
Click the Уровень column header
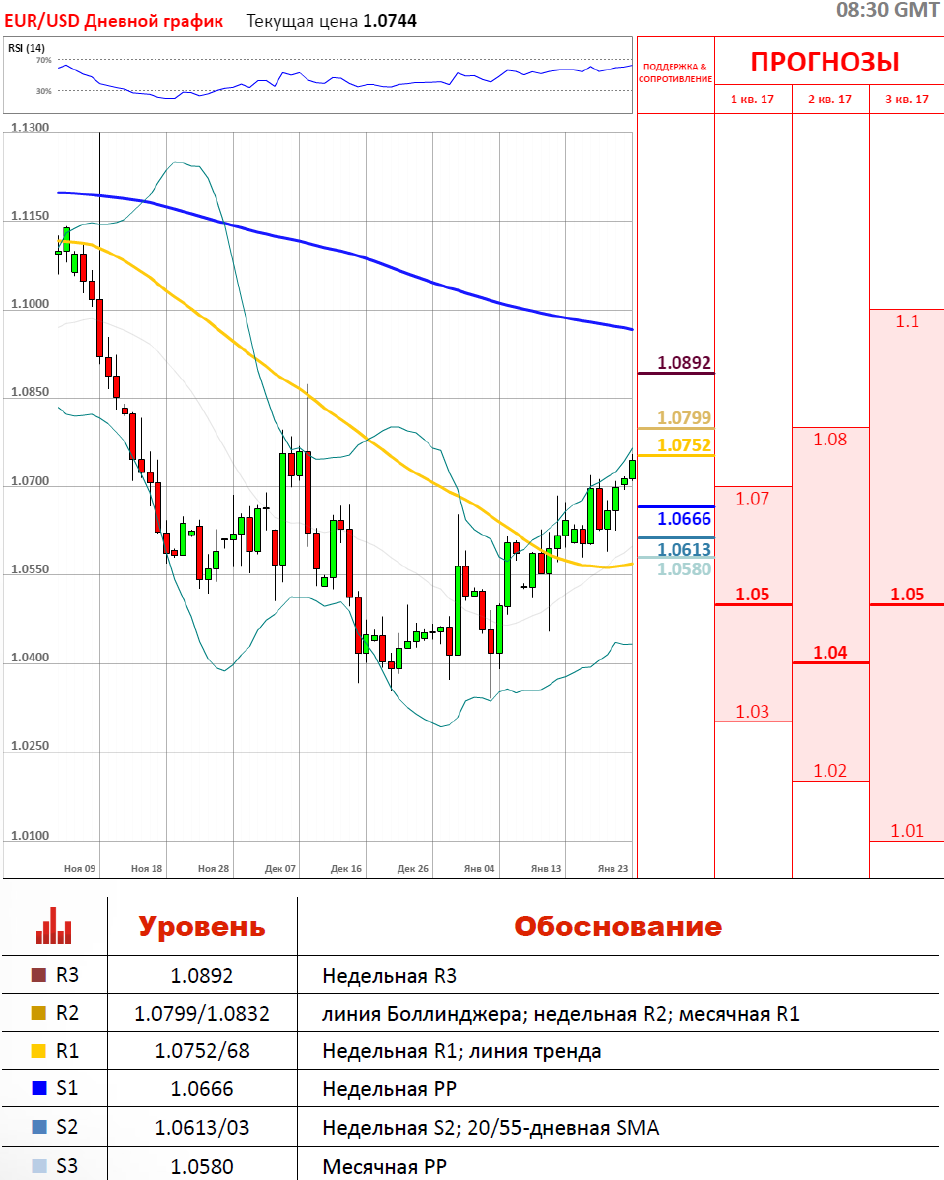tap(202, 926)
